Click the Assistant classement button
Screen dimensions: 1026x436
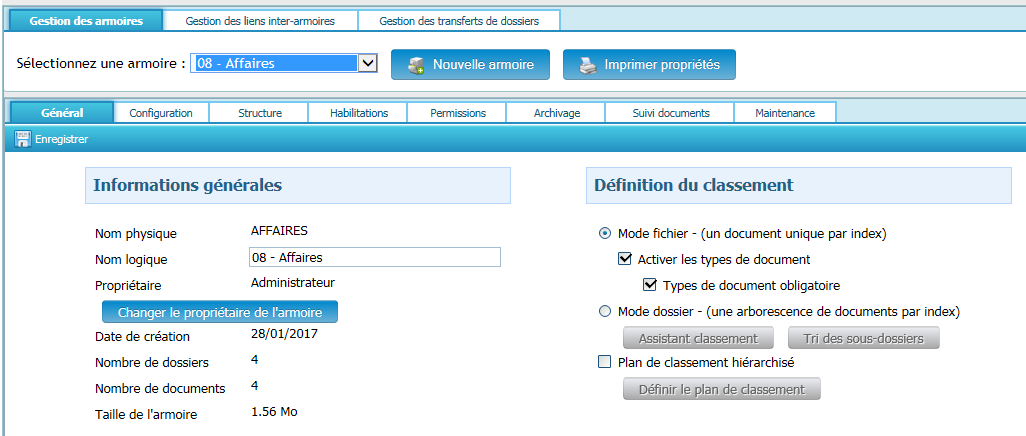click(698, 338)
